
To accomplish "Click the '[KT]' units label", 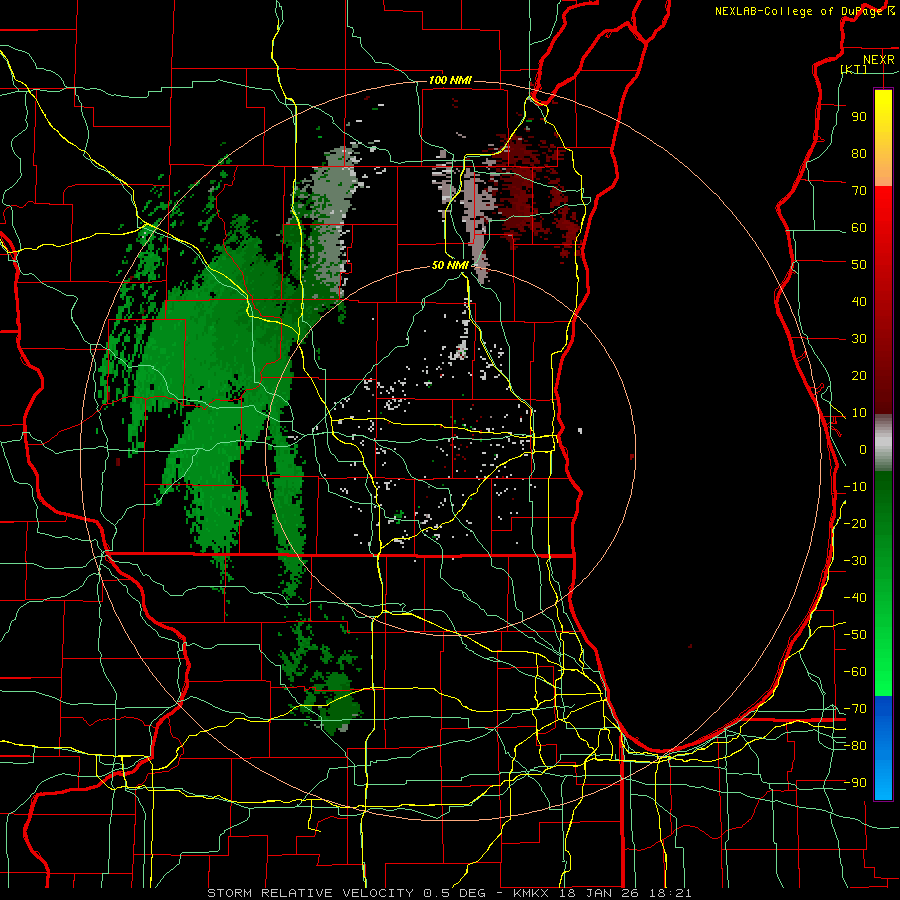I will tap(854, 69).
